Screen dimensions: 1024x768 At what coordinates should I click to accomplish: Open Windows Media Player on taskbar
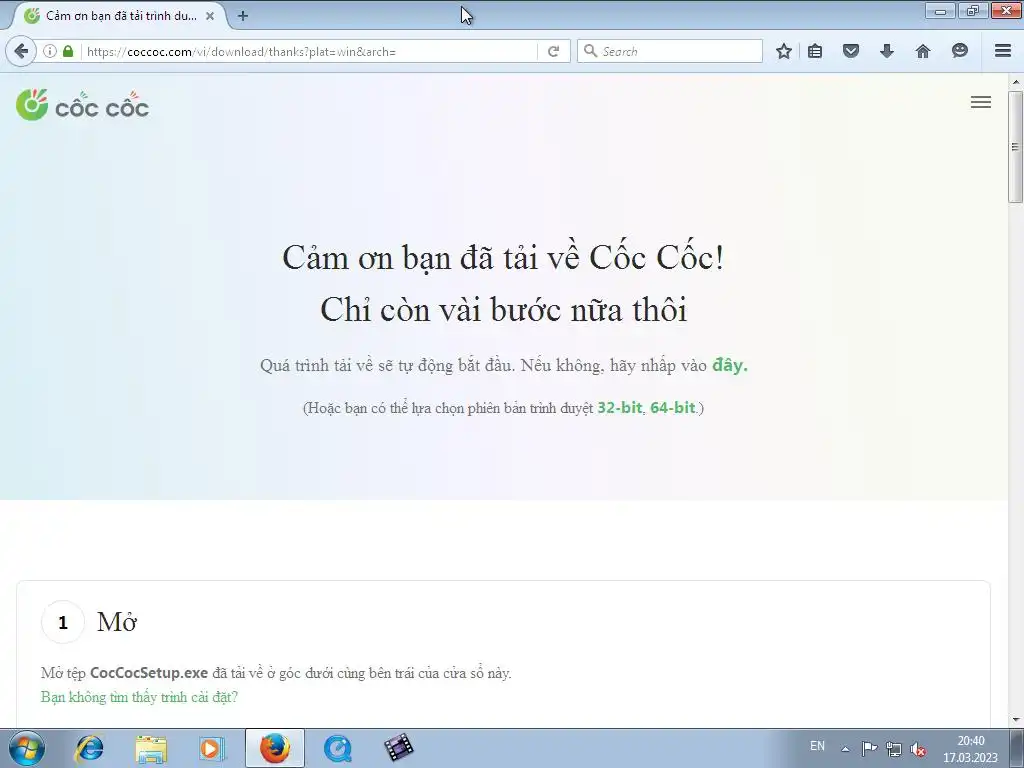[212, 748]
